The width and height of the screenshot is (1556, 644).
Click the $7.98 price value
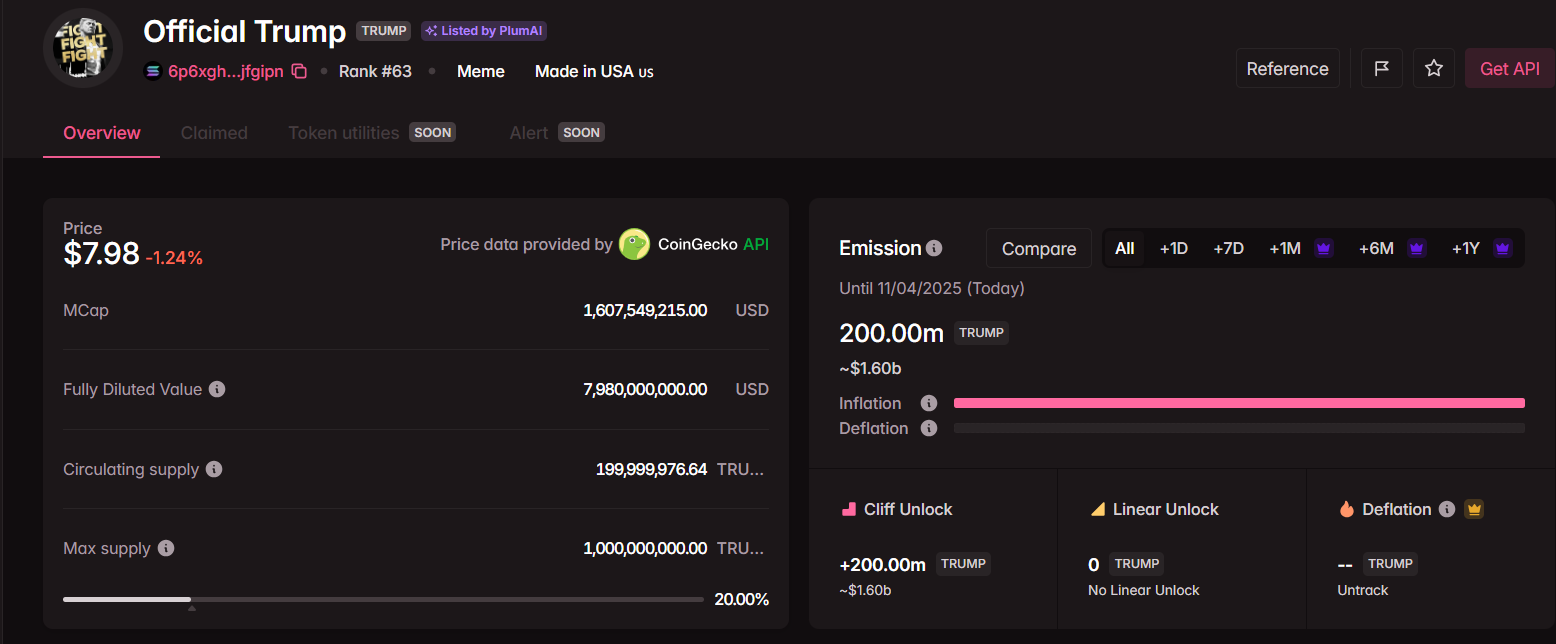pos(101,254)
